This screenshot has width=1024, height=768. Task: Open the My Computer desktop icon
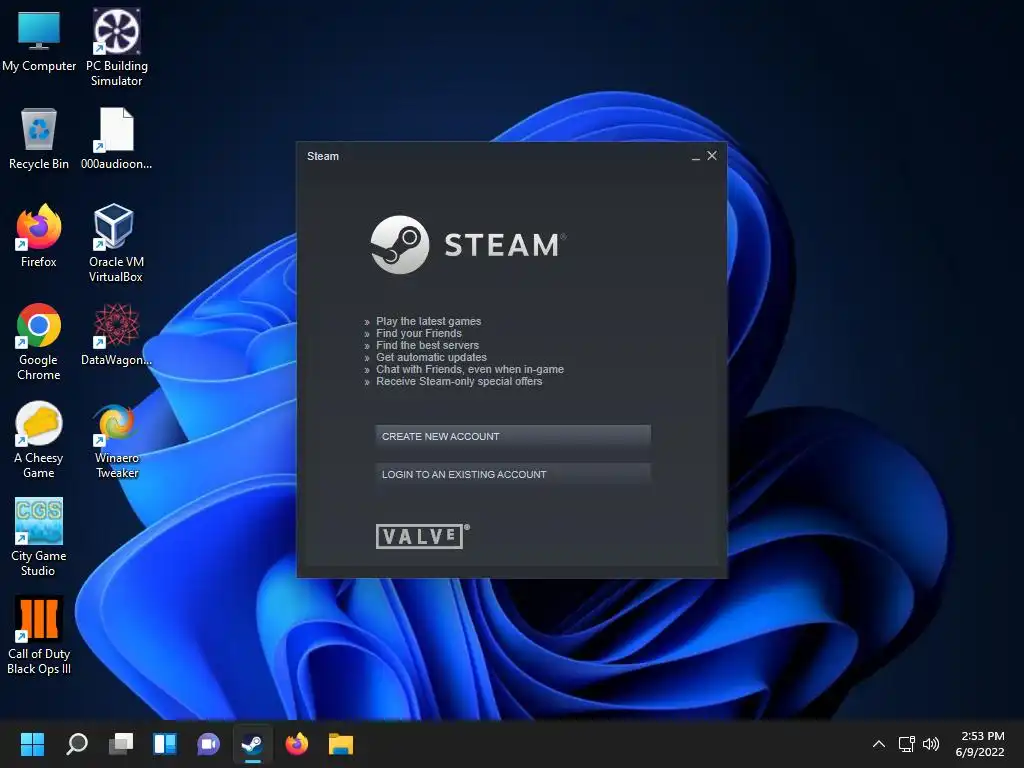pos(39,40)
